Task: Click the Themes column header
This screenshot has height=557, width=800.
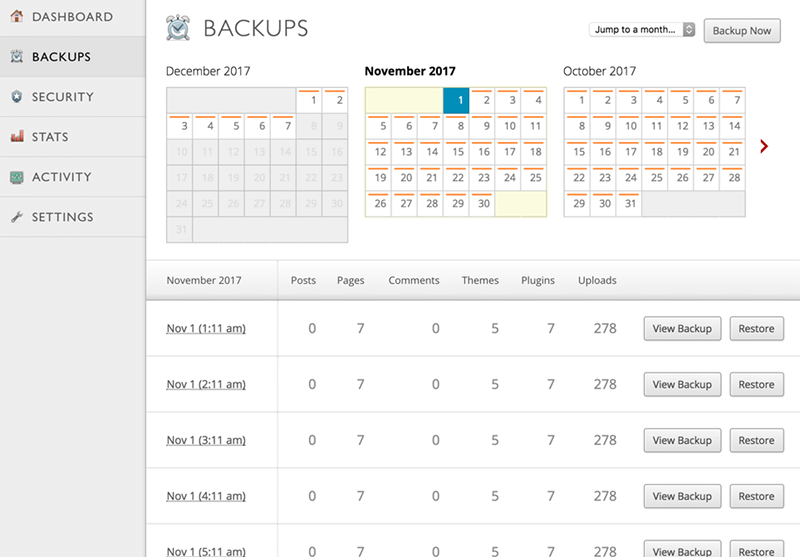Action: click(x=480, y=280)
